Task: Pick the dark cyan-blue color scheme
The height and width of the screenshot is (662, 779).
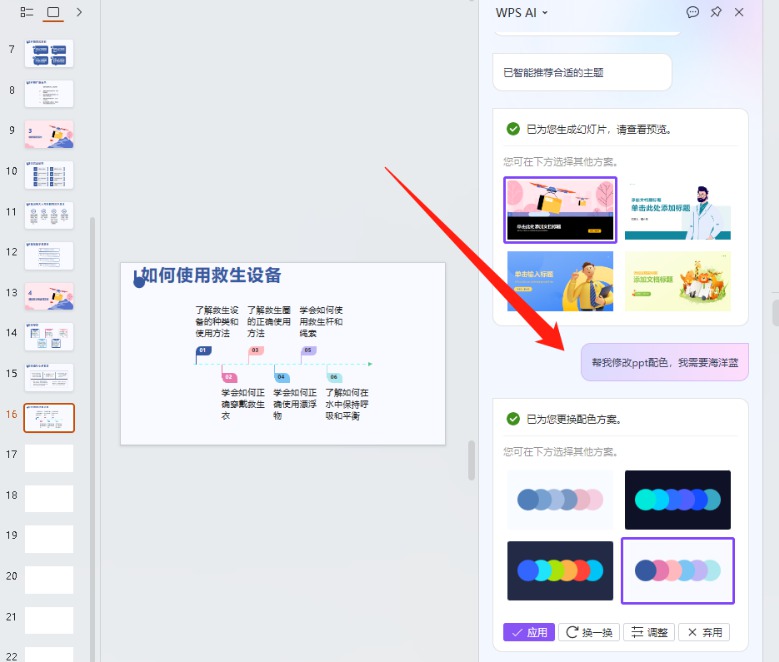Action: [678, 499]
